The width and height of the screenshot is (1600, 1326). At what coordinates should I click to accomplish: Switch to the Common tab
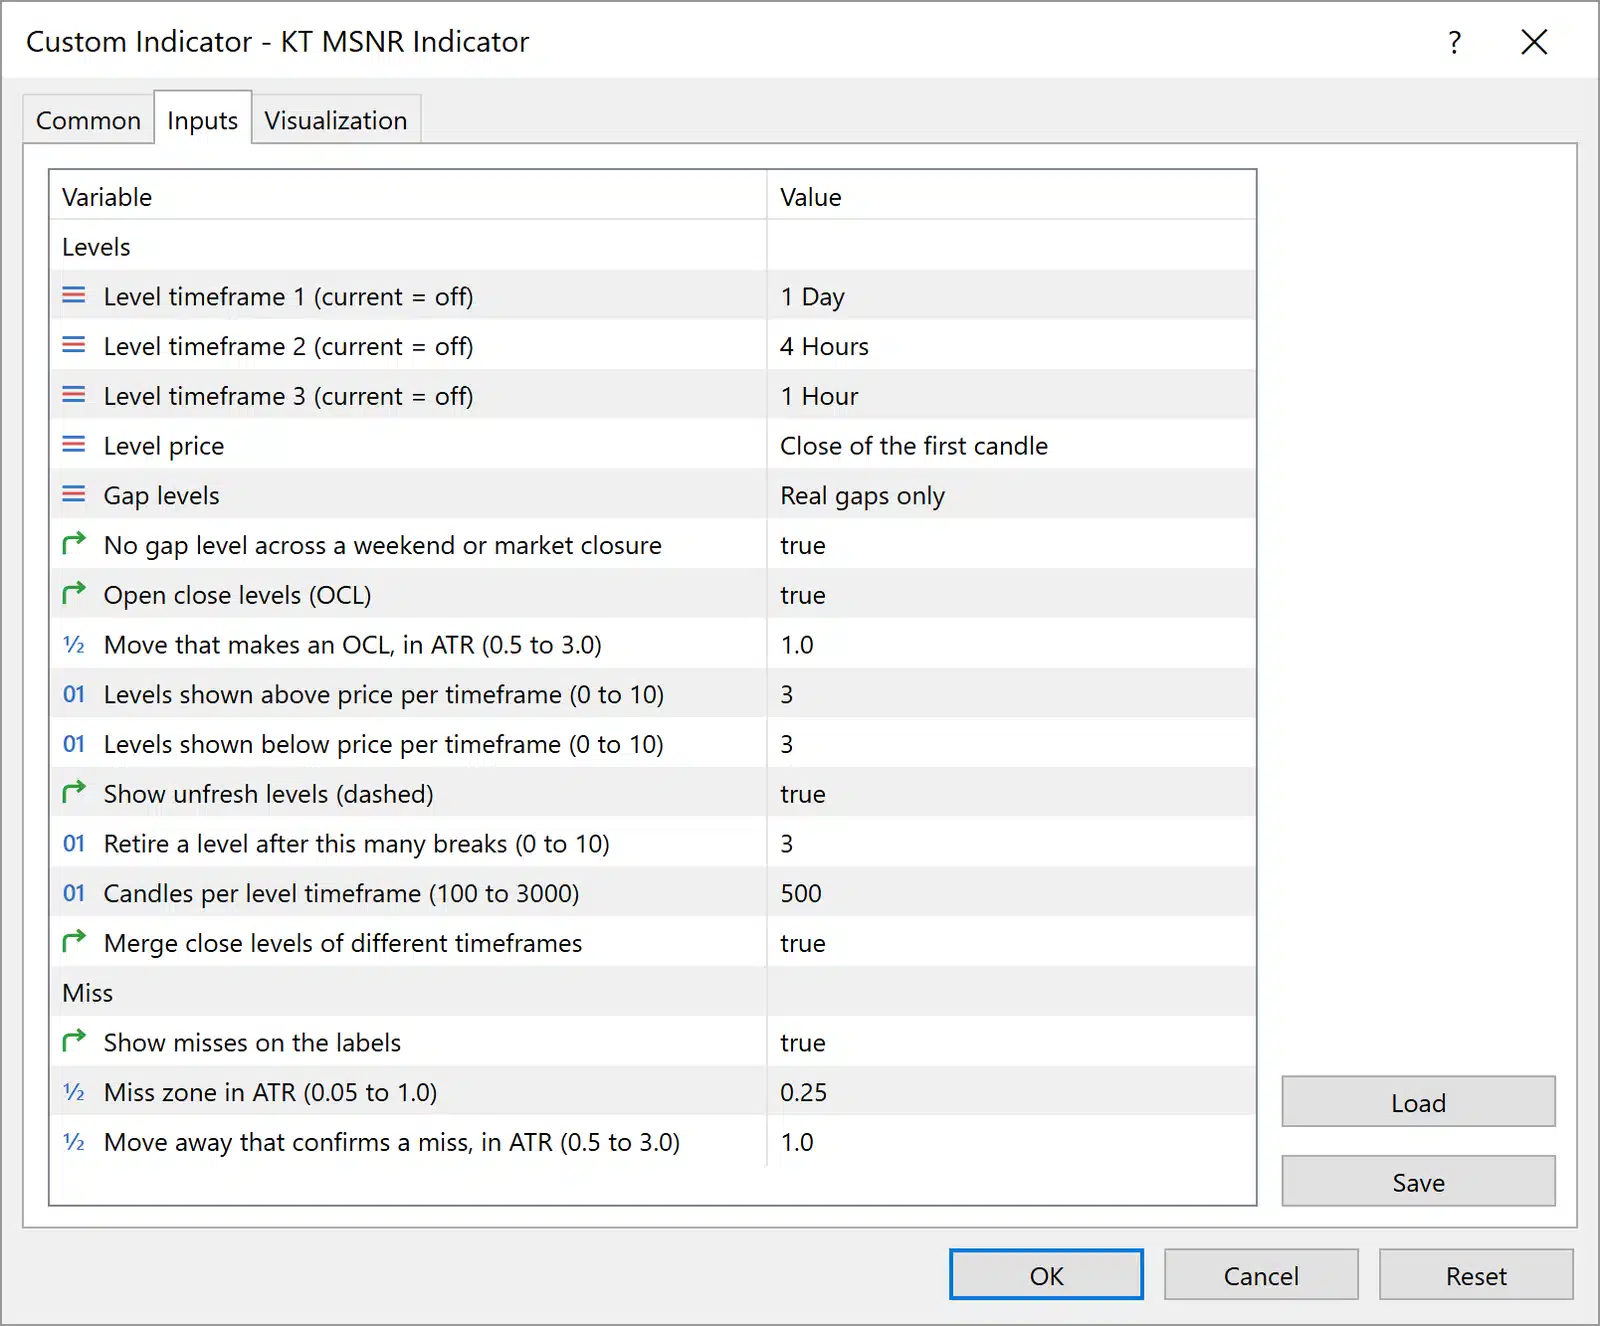point(88,120)
